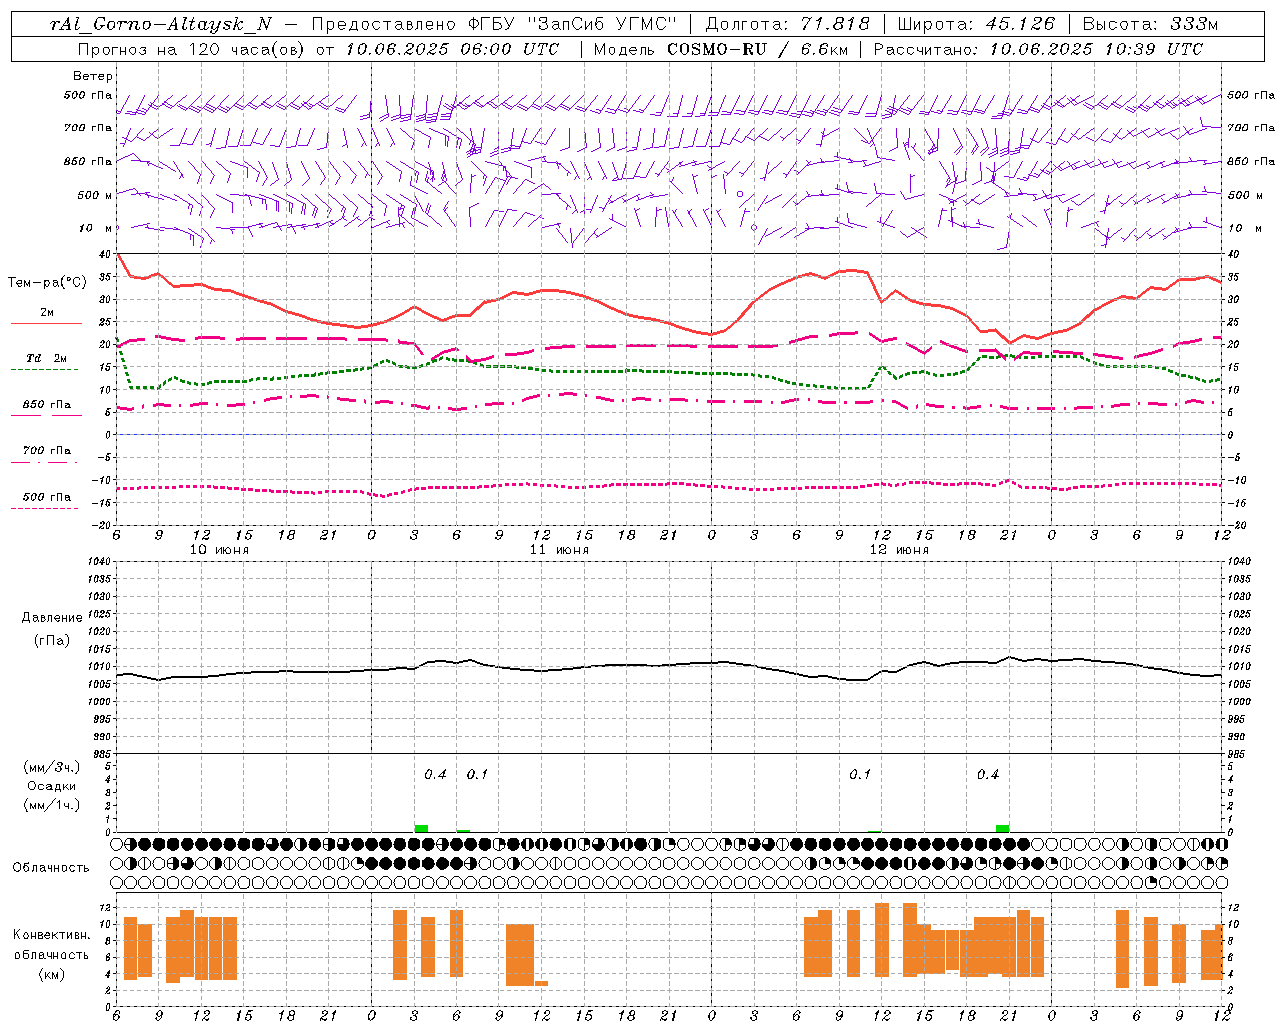Click the Давление pressure panel label
1280x1024 pixels.
coord(52,618)
